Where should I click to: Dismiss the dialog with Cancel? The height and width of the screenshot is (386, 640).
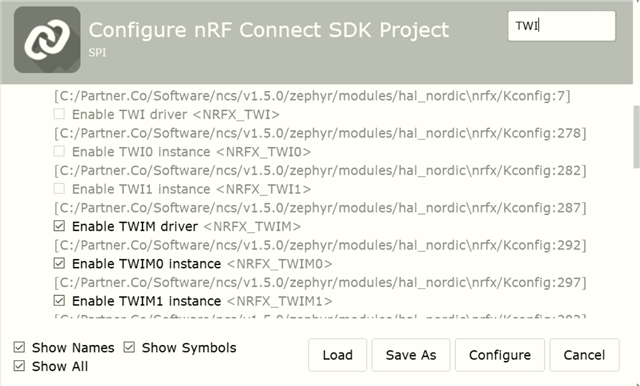click(x=584, y=355)
